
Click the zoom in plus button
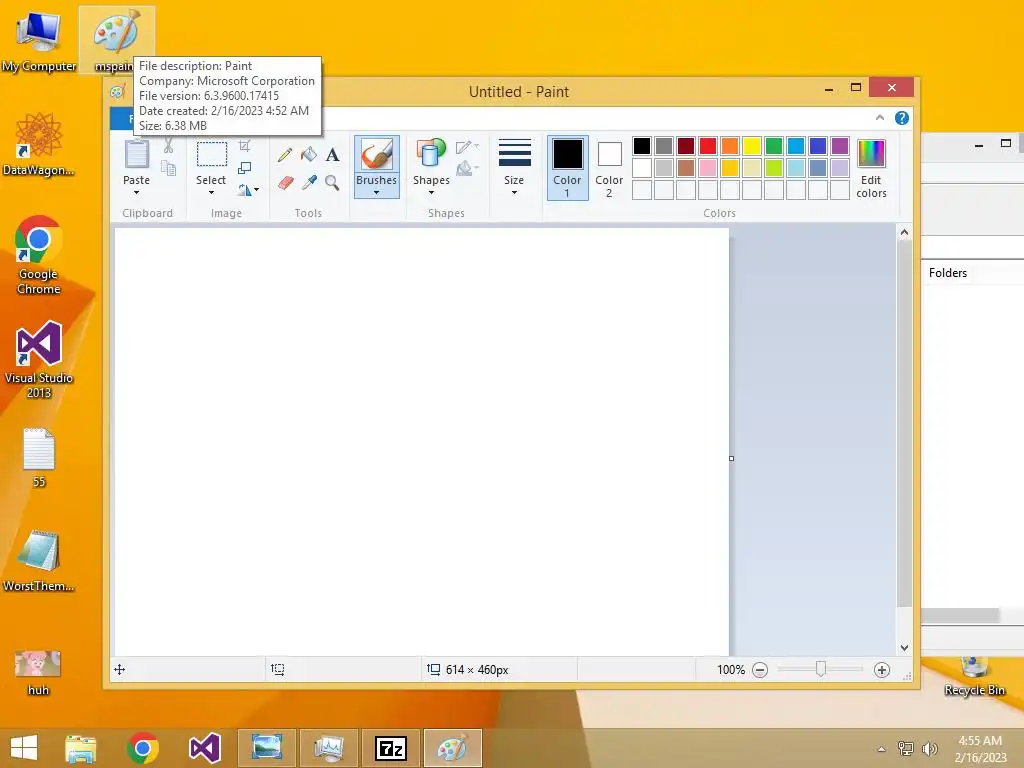point(882,670)
